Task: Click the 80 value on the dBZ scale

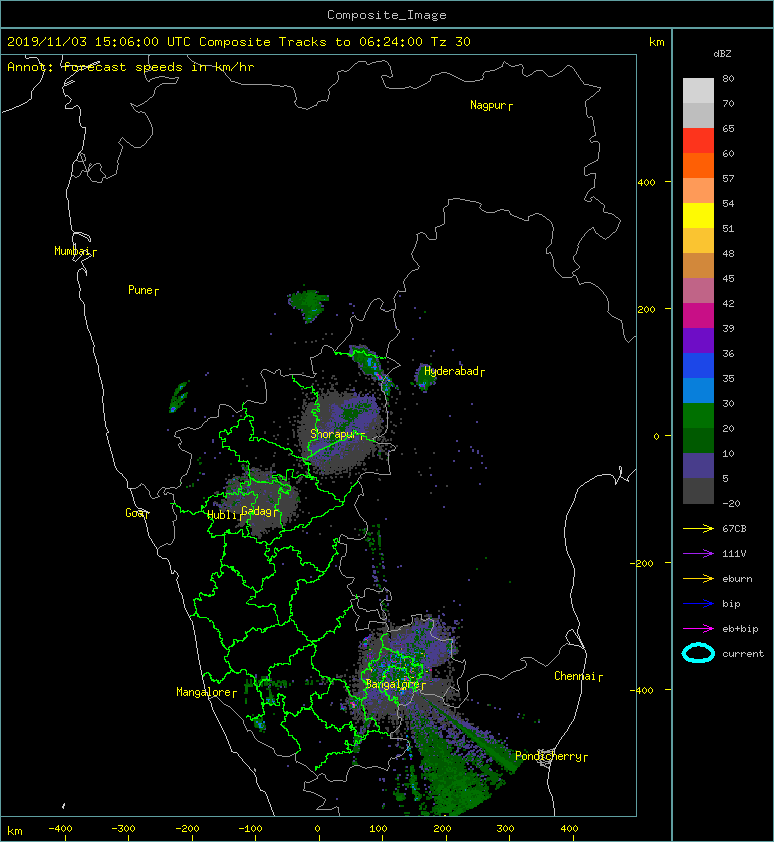Action: (x=728, y=78)
